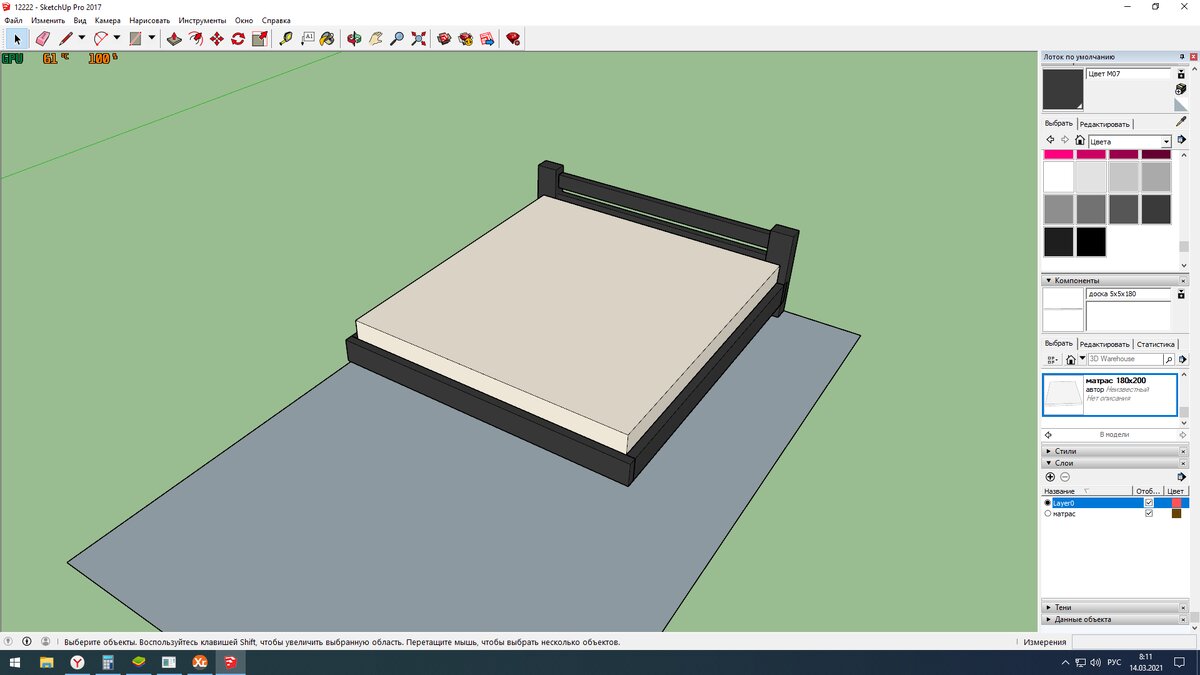Toggle visibility checkbox for Layer0

pyautogui.click(x=1149, y=503)
